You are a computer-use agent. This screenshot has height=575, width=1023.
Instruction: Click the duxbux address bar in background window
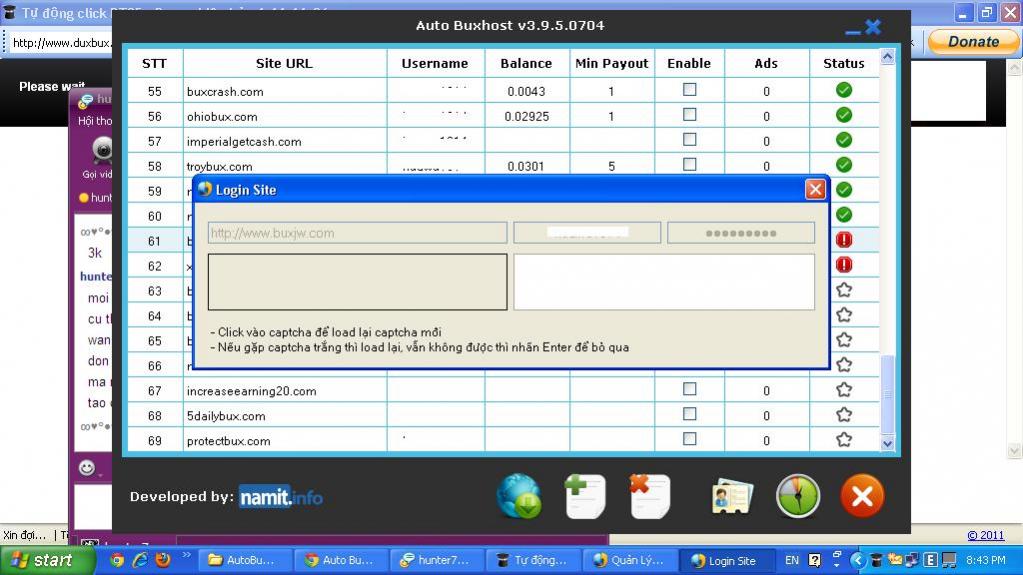click(62, 43)
